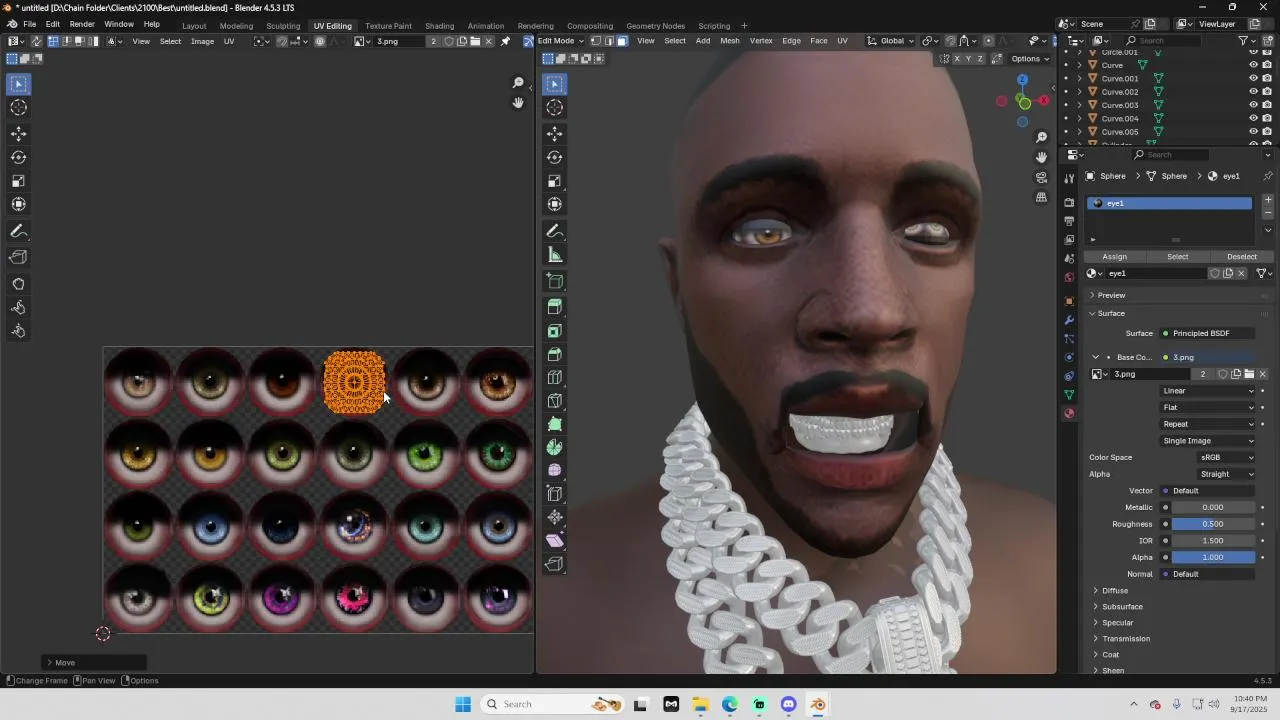Image resolution: width=1280 pixels, height=720 pixels.
Task: Toggle X mirror axis in viewport header
Action: (956, 59)
